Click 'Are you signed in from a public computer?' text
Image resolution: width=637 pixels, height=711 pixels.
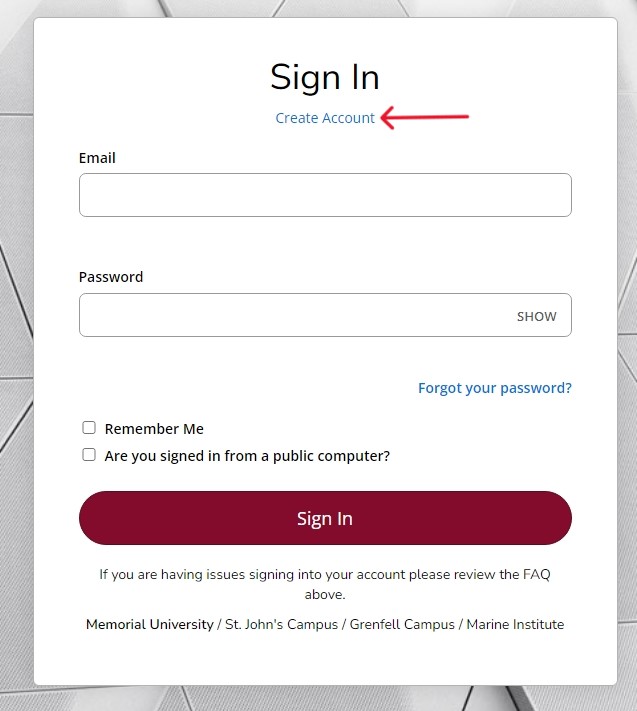[247, 456]
